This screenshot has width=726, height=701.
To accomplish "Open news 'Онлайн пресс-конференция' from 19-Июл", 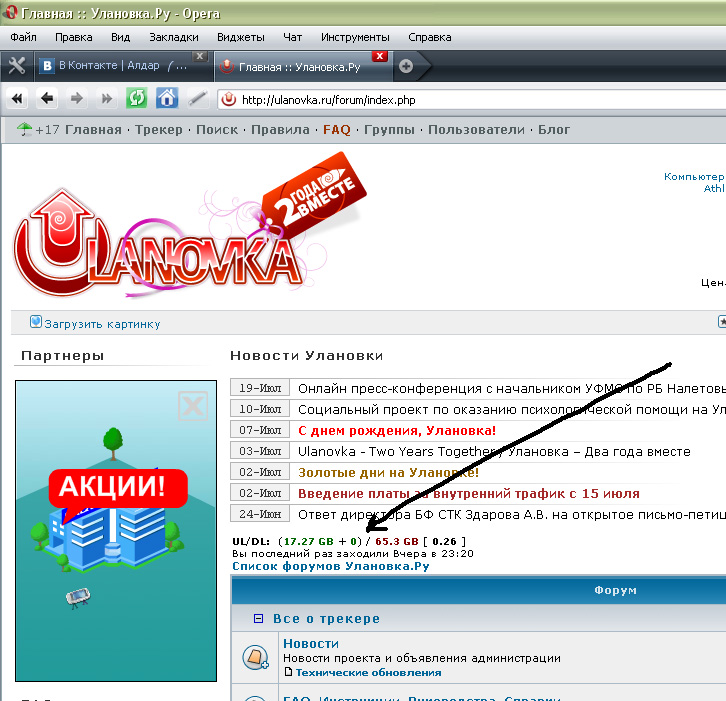I will [512, 388].
